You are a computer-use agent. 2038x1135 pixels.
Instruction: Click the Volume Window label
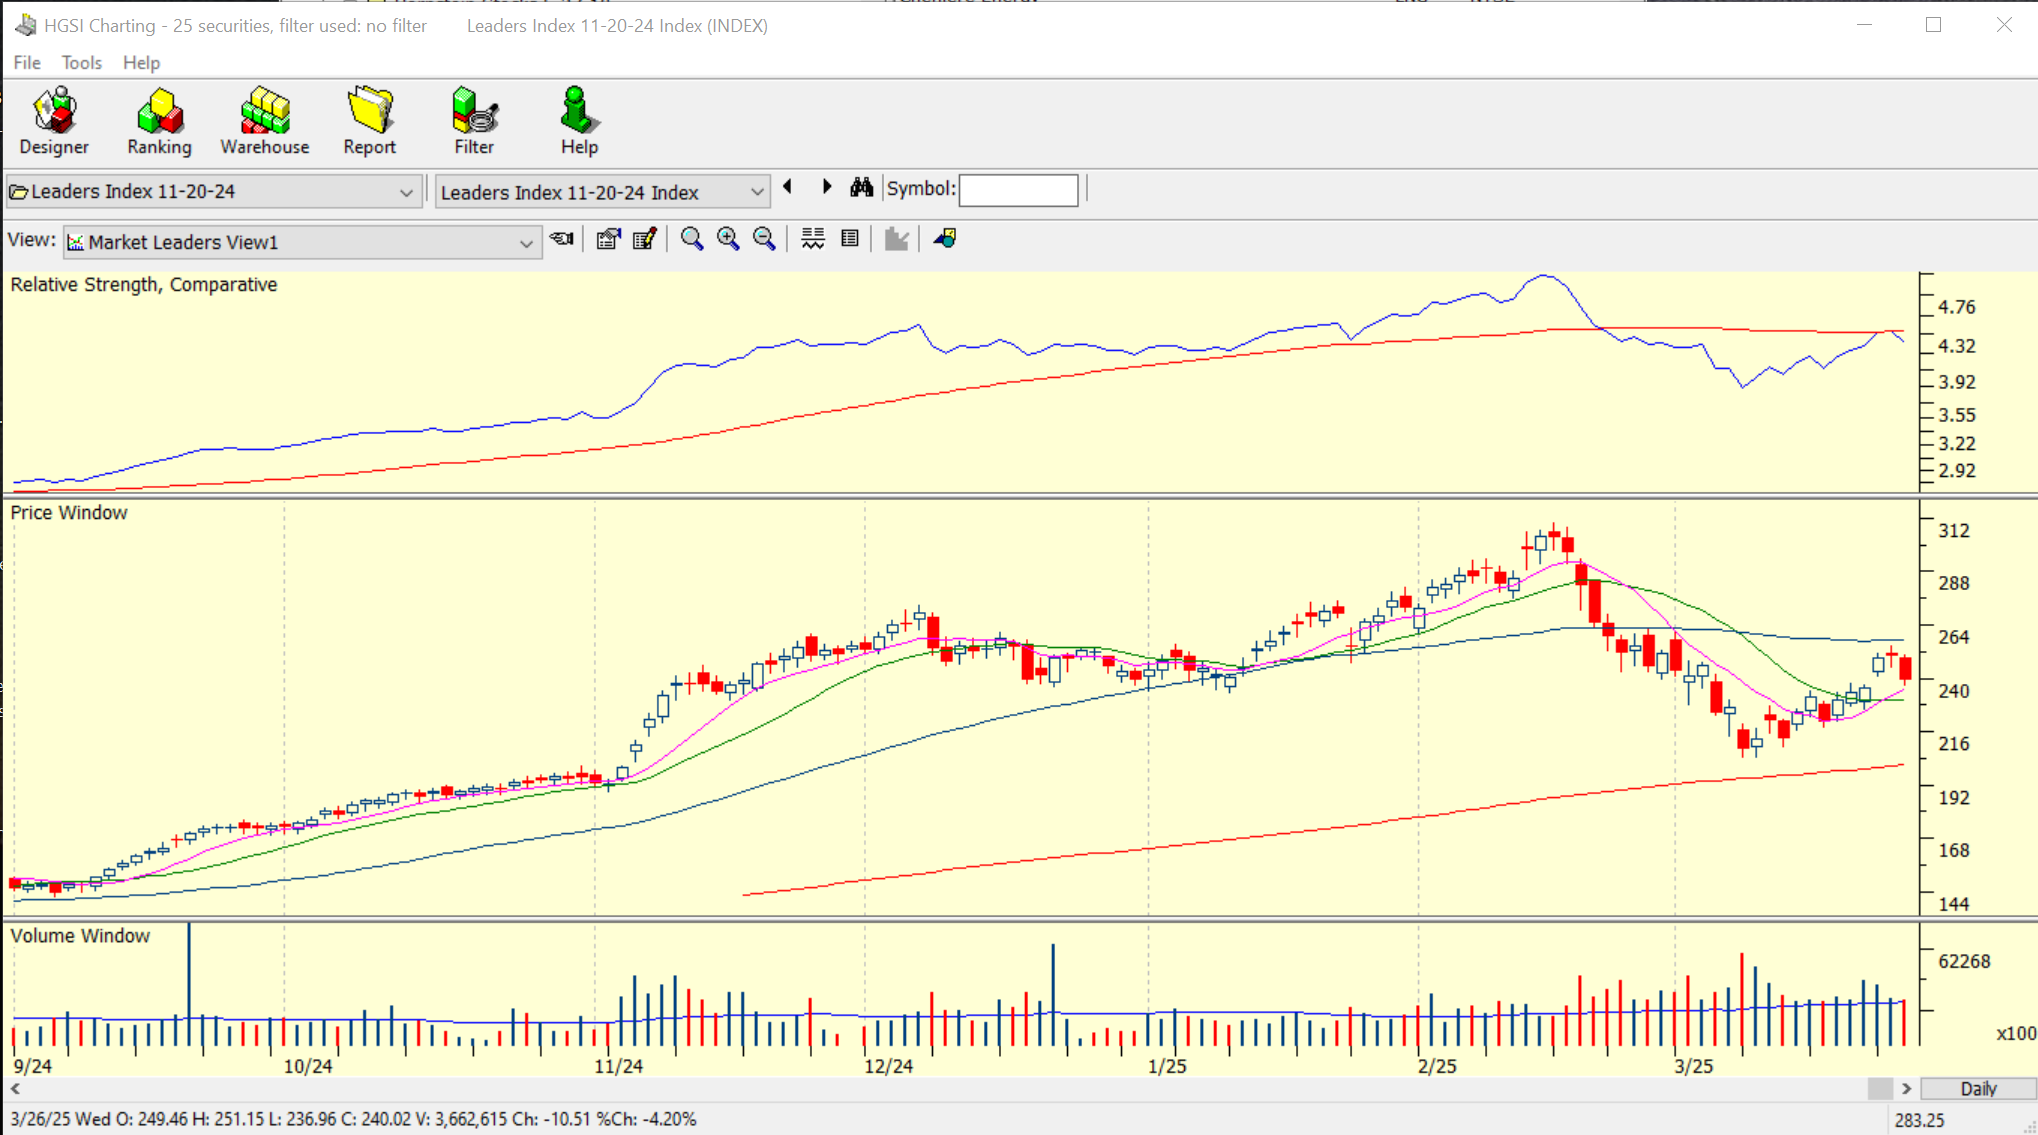coord(80,936)
